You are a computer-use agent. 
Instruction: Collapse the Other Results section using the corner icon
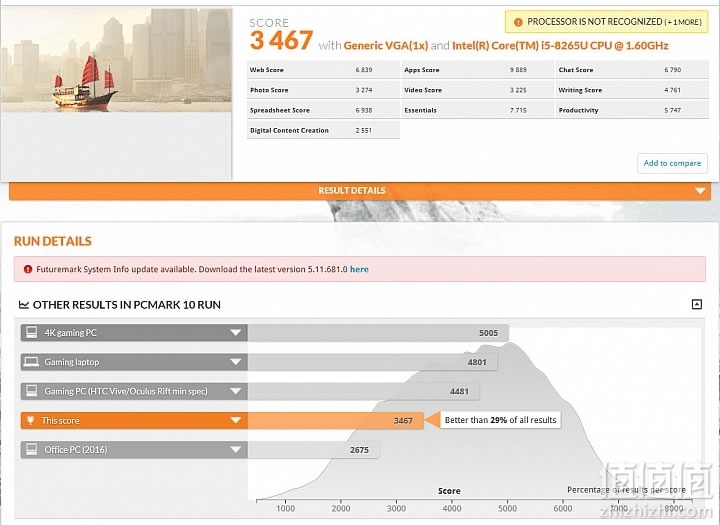tap(697, 304)
